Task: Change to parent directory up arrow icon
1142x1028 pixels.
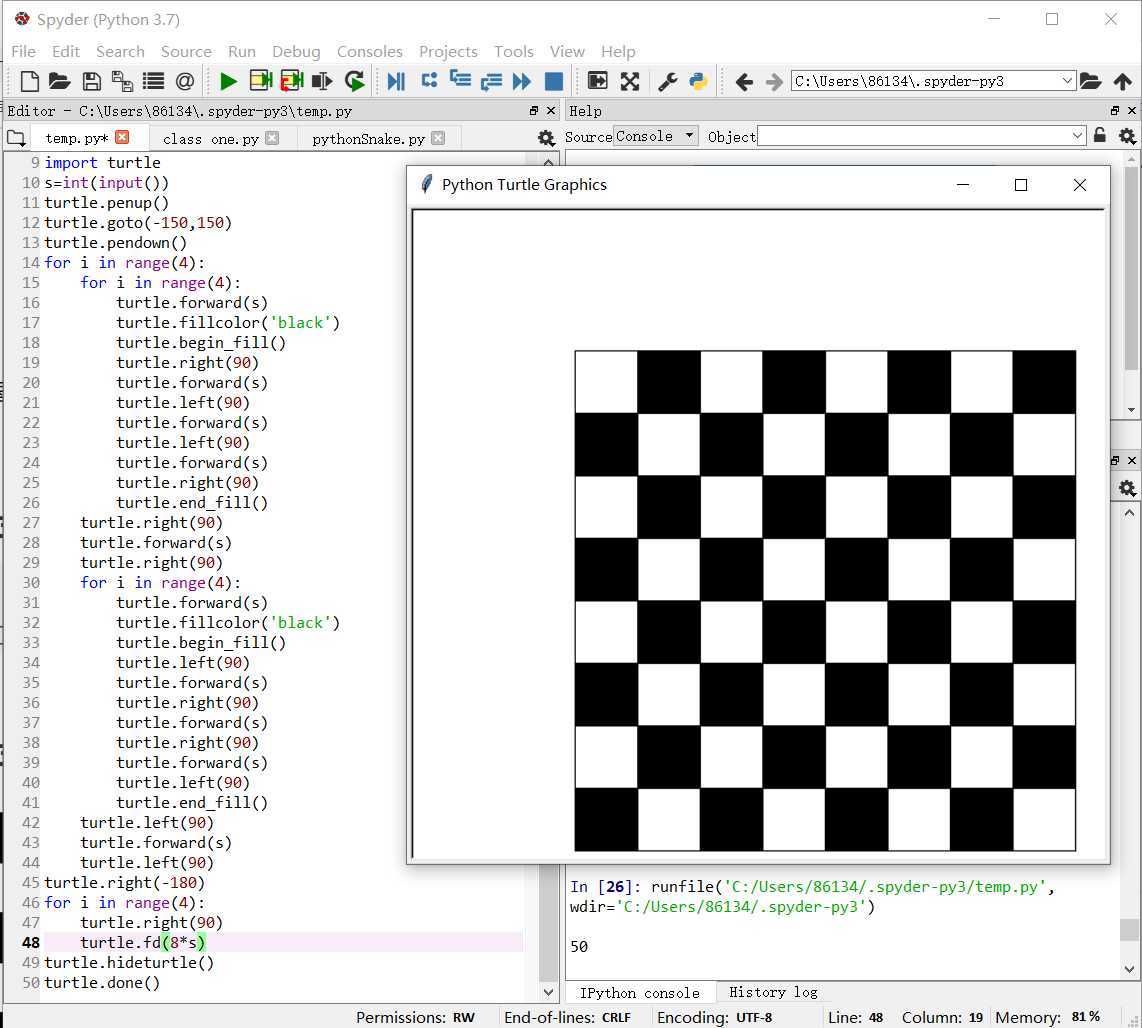Action: click(x=1122, y=82)
